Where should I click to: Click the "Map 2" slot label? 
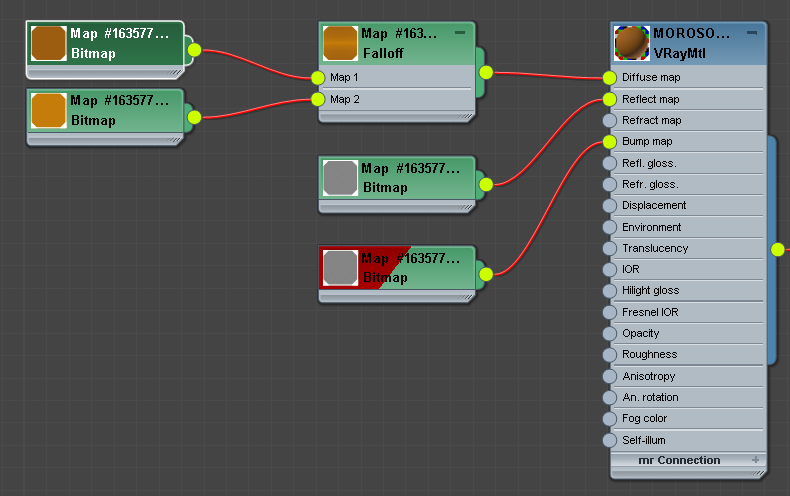(345, 99)
